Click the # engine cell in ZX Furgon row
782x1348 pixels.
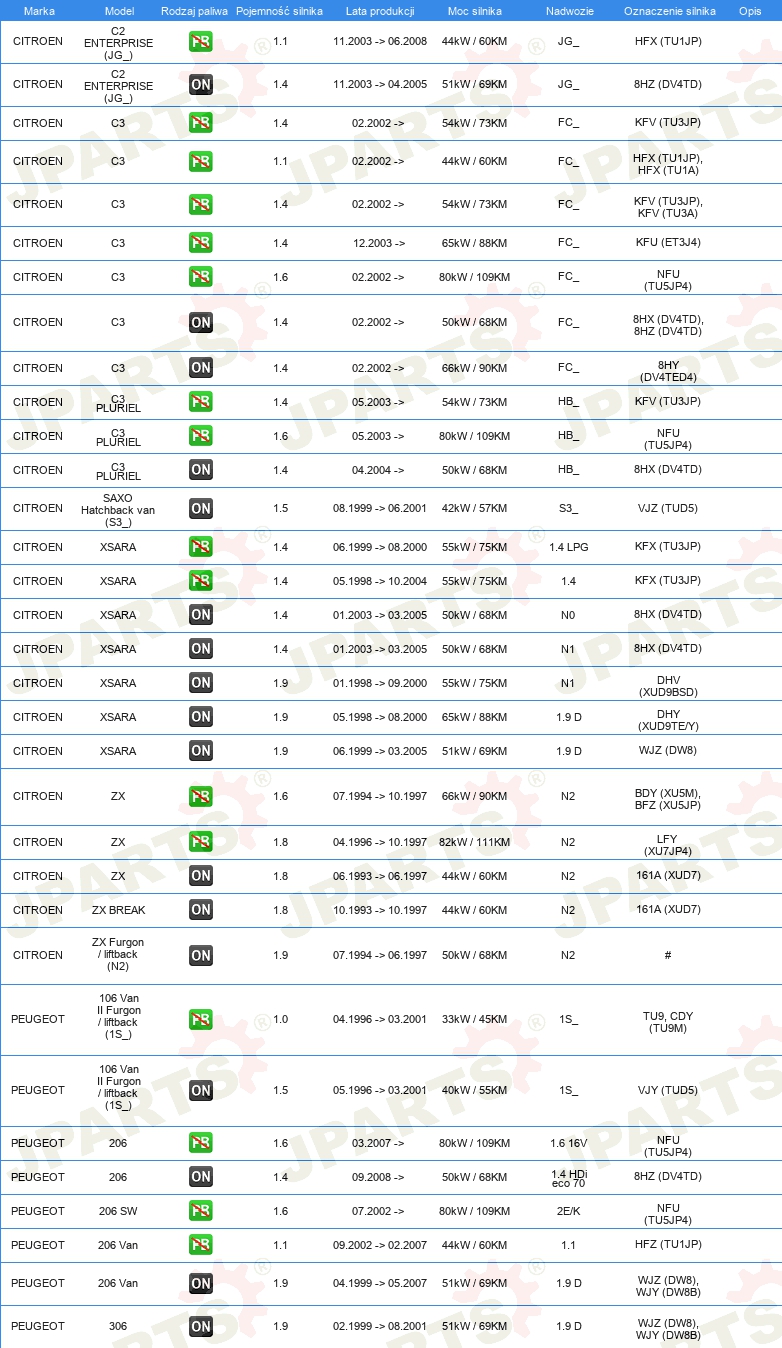(x=668, y=956)
